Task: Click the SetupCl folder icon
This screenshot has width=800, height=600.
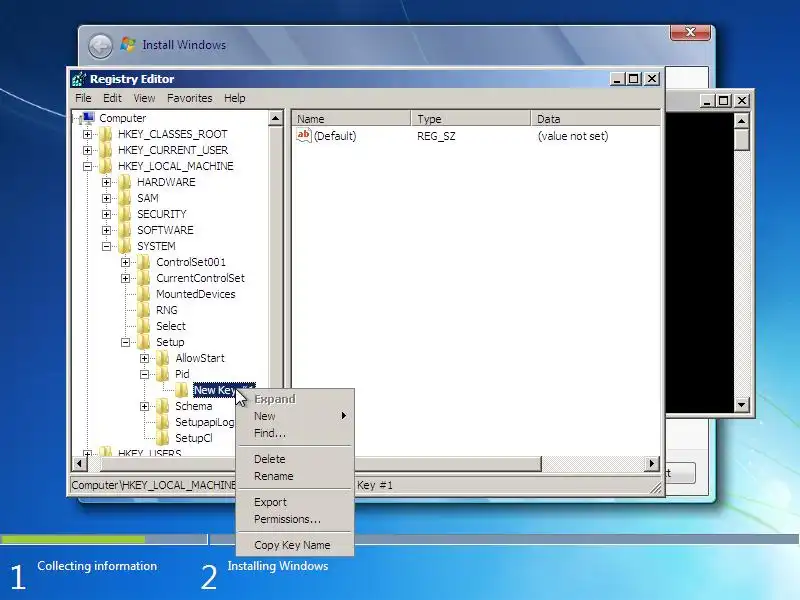Action: point(163,438)
